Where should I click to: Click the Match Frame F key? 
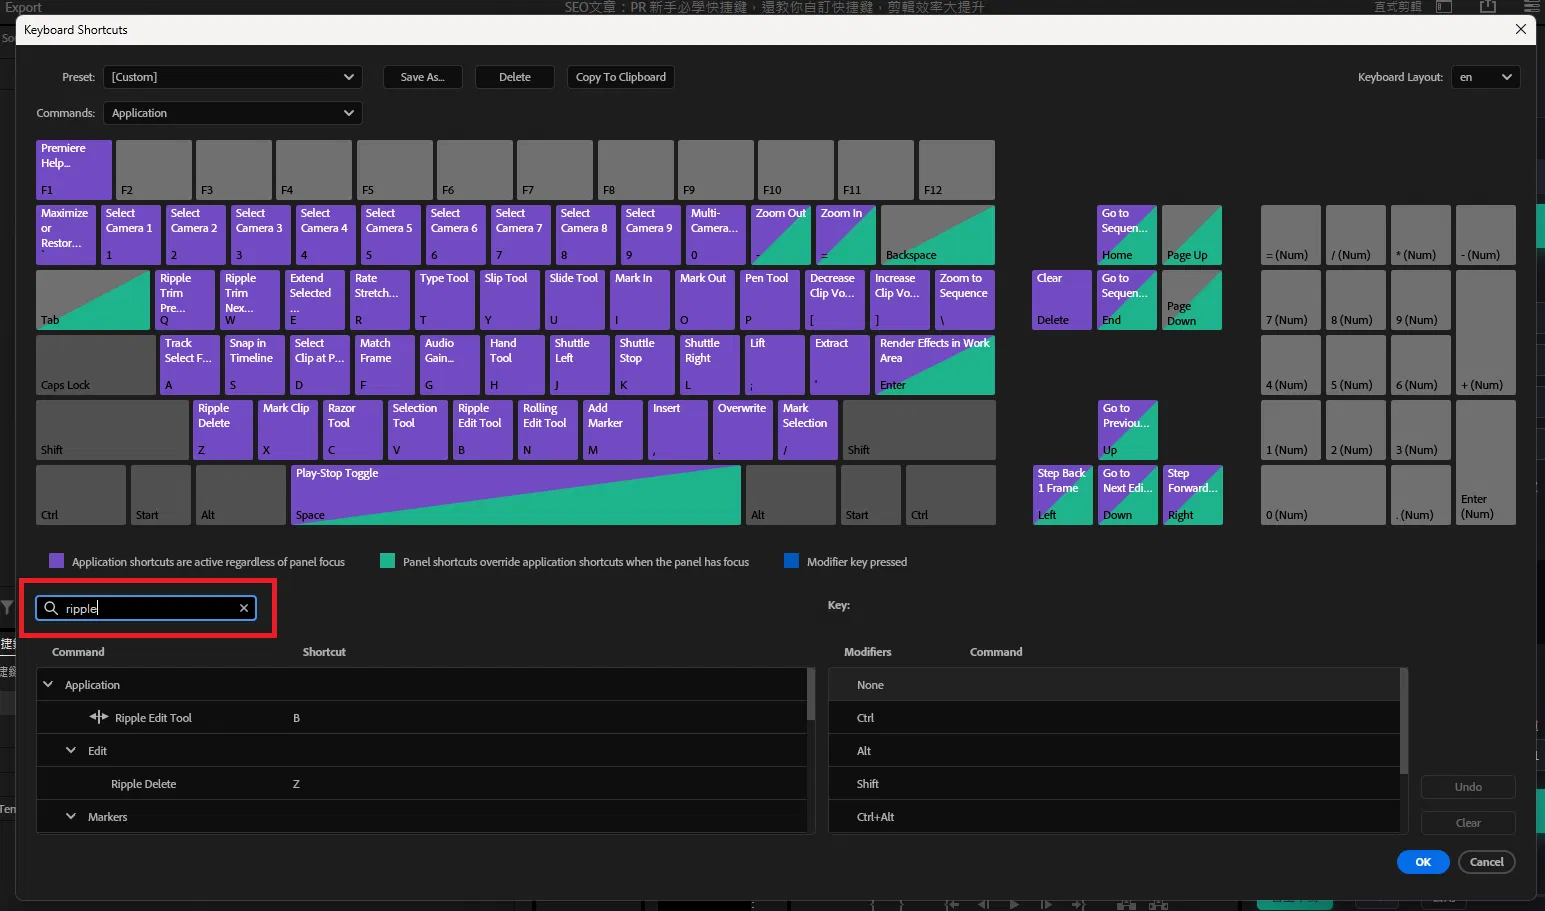[x=385, y=365]
